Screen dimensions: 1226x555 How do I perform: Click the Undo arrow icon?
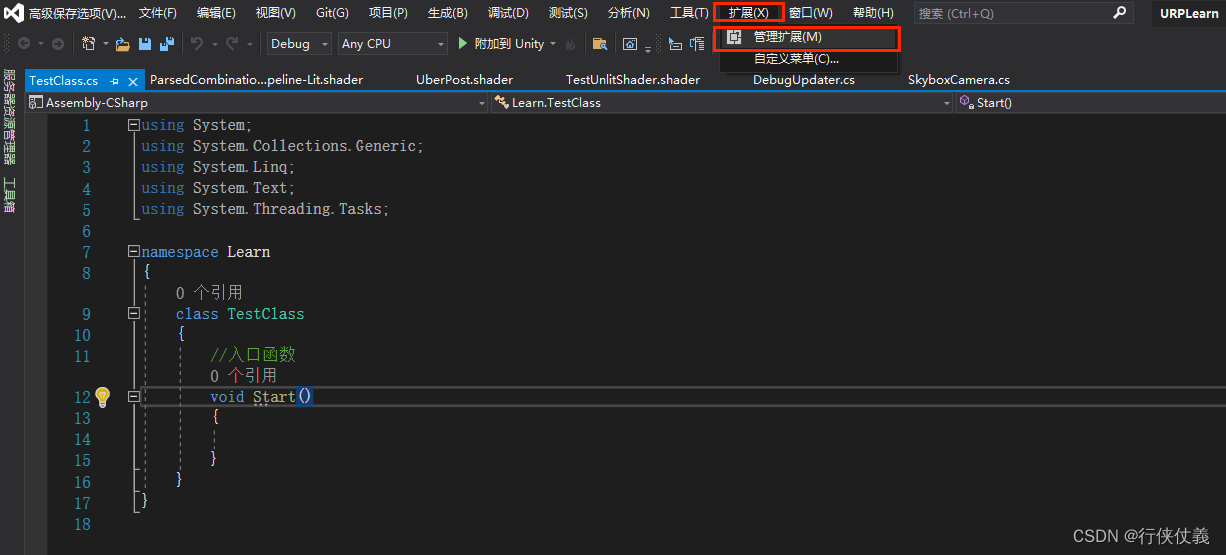click(x=197, y=44)
